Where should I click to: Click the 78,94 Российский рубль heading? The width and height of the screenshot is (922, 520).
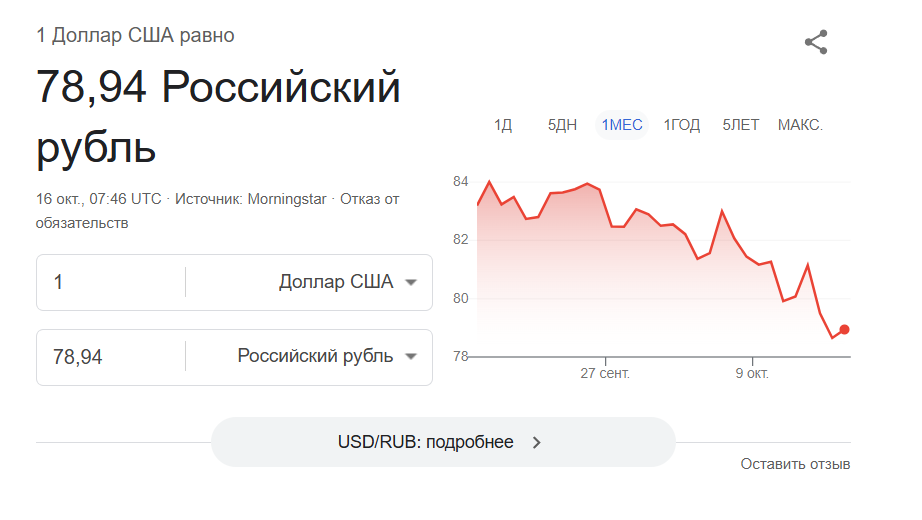[x=218, y=118]
